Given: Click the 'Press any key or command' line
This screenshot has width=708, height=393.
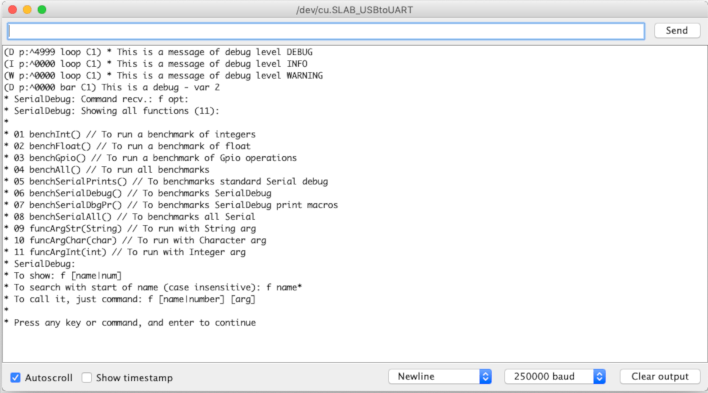Looking at the screenshot, I should (x=130, y=323).
